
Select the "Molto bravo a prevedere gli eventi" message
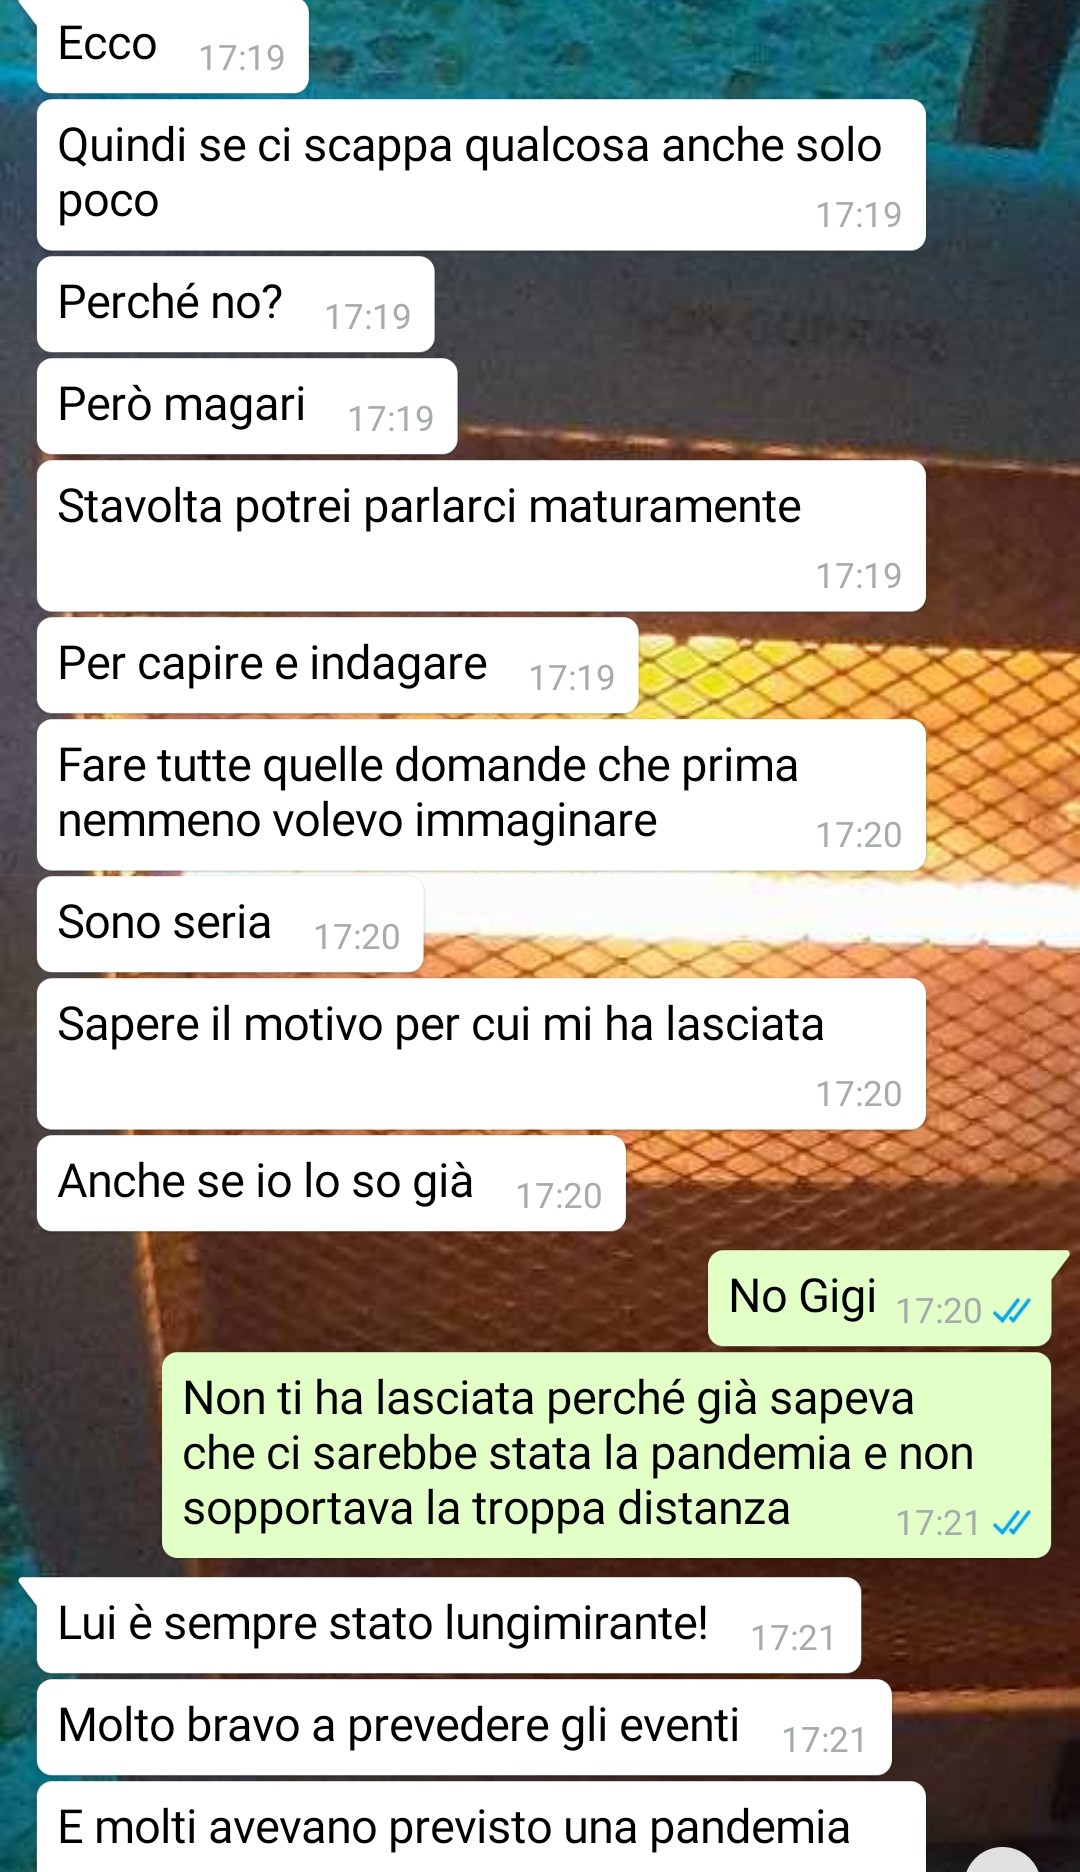[x=464, y=1727]
